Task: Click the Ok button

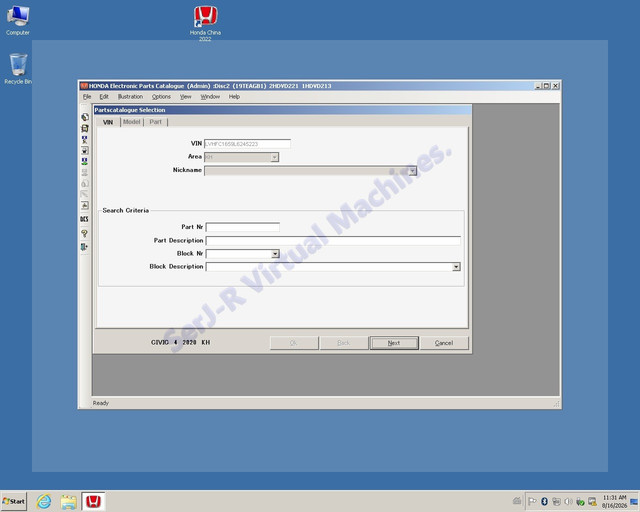Action: click(x=294, y=343)
